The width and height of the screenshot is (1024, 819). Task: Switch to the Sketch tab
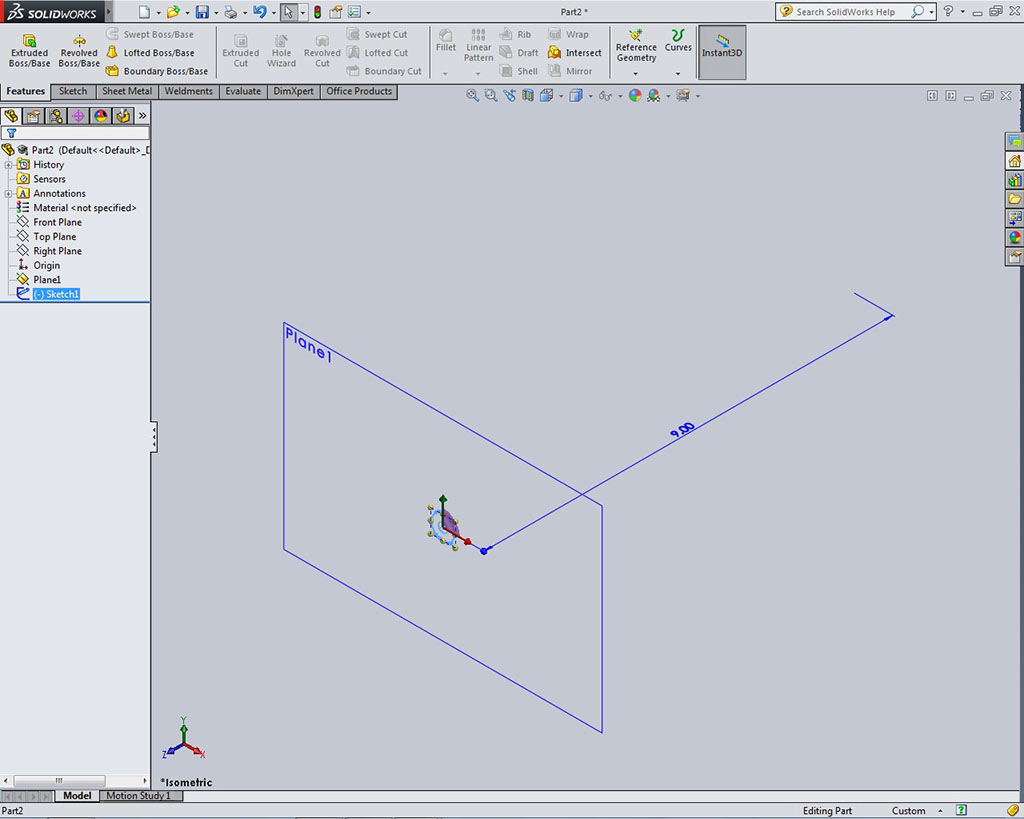coord(73,91)
